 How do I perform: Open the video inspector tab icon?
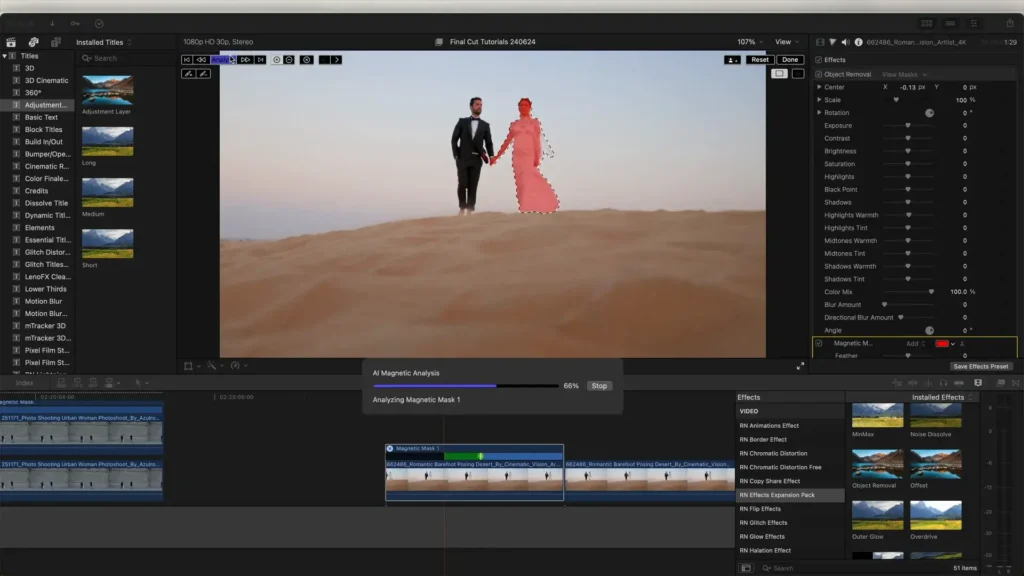(820, 42)
